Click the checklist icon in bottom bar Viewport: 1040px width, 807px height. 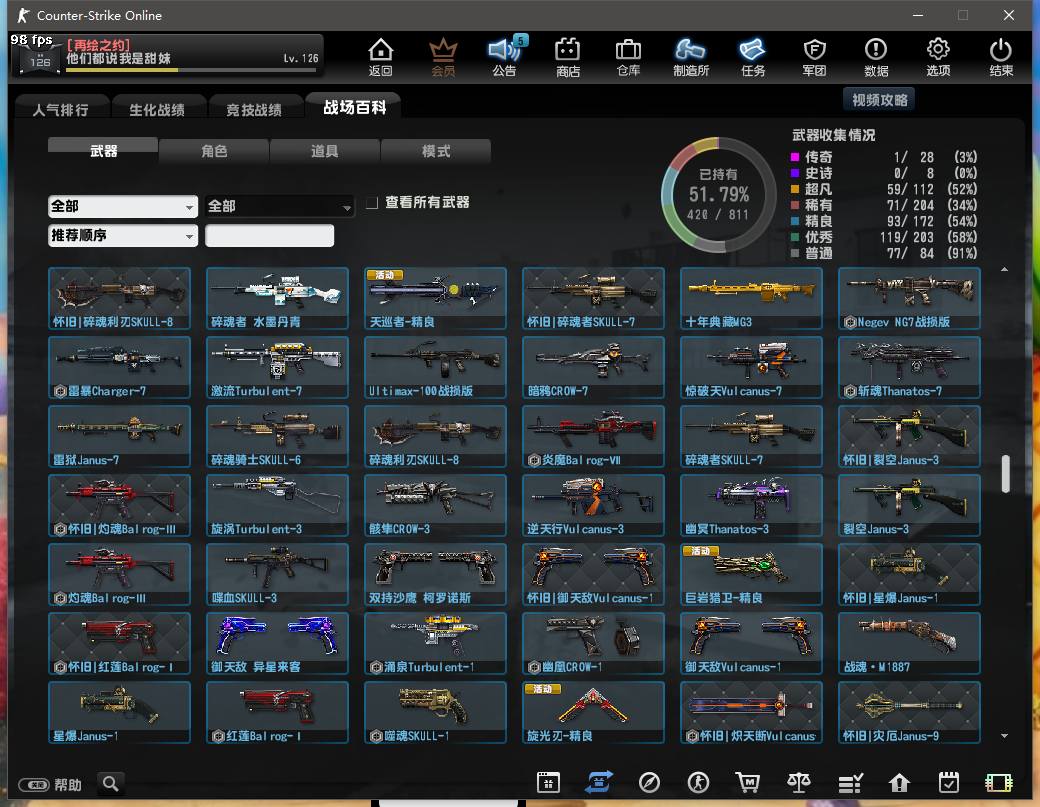[850, 784]
